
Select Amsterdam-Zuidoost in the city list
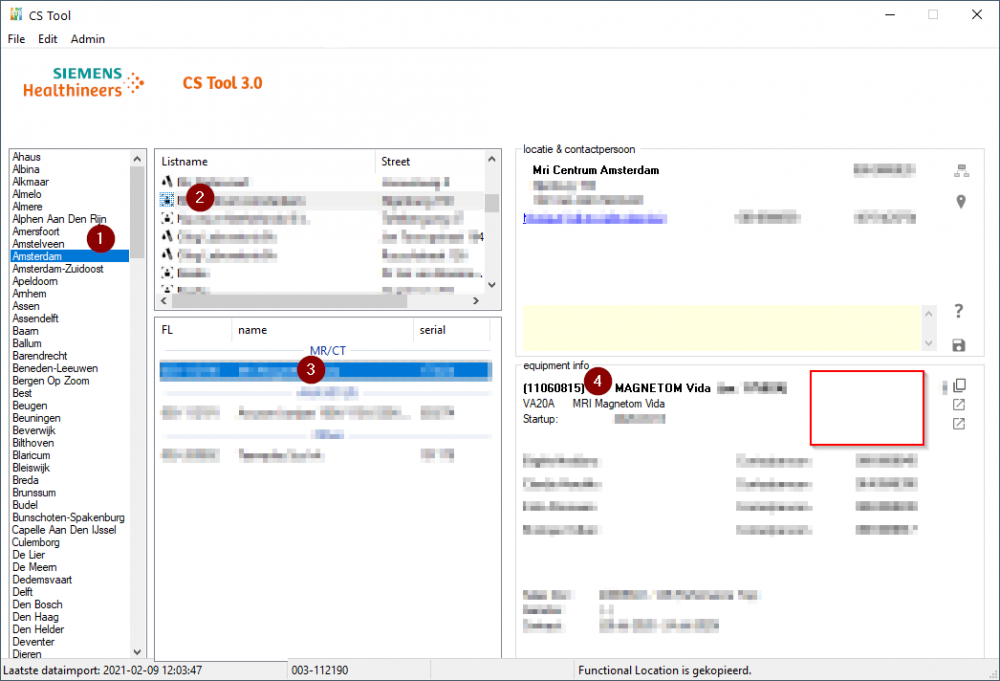[58, 268]
